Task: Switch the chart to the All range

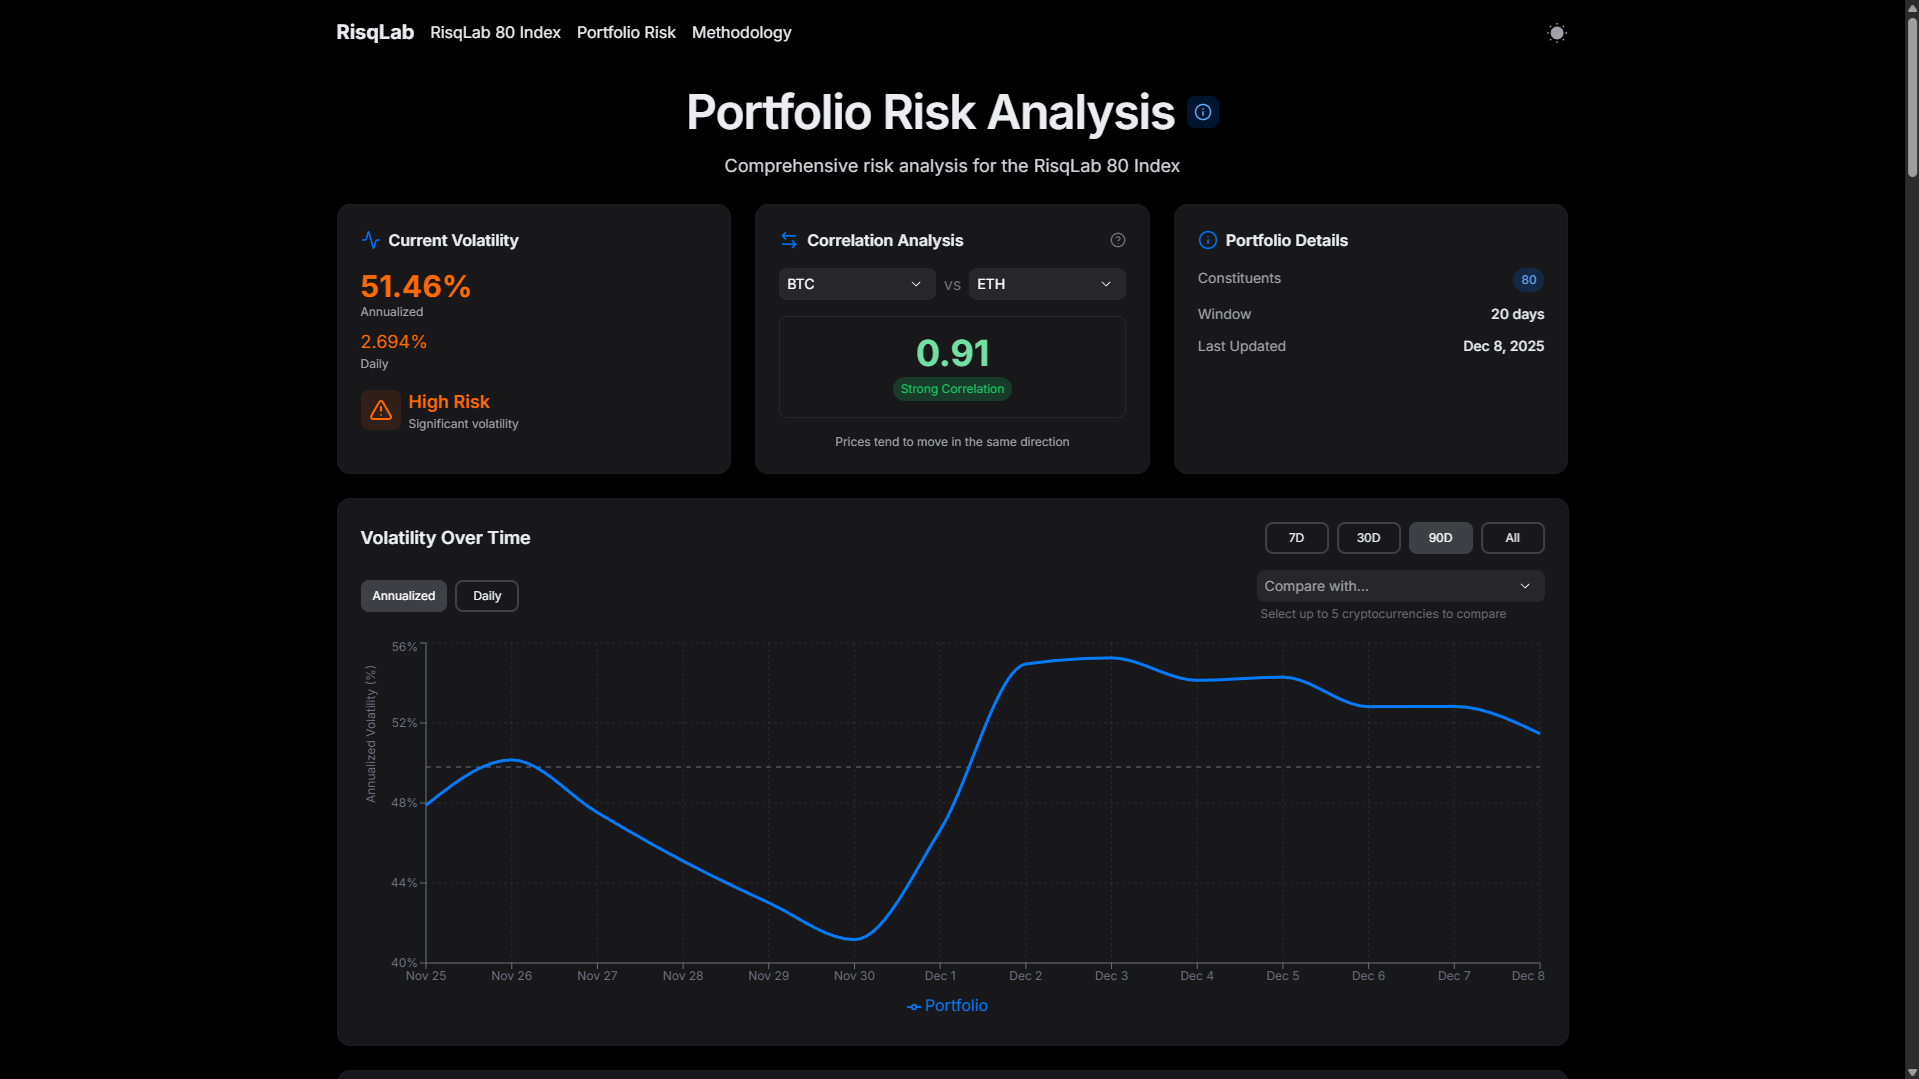Action: [1512, 537]
